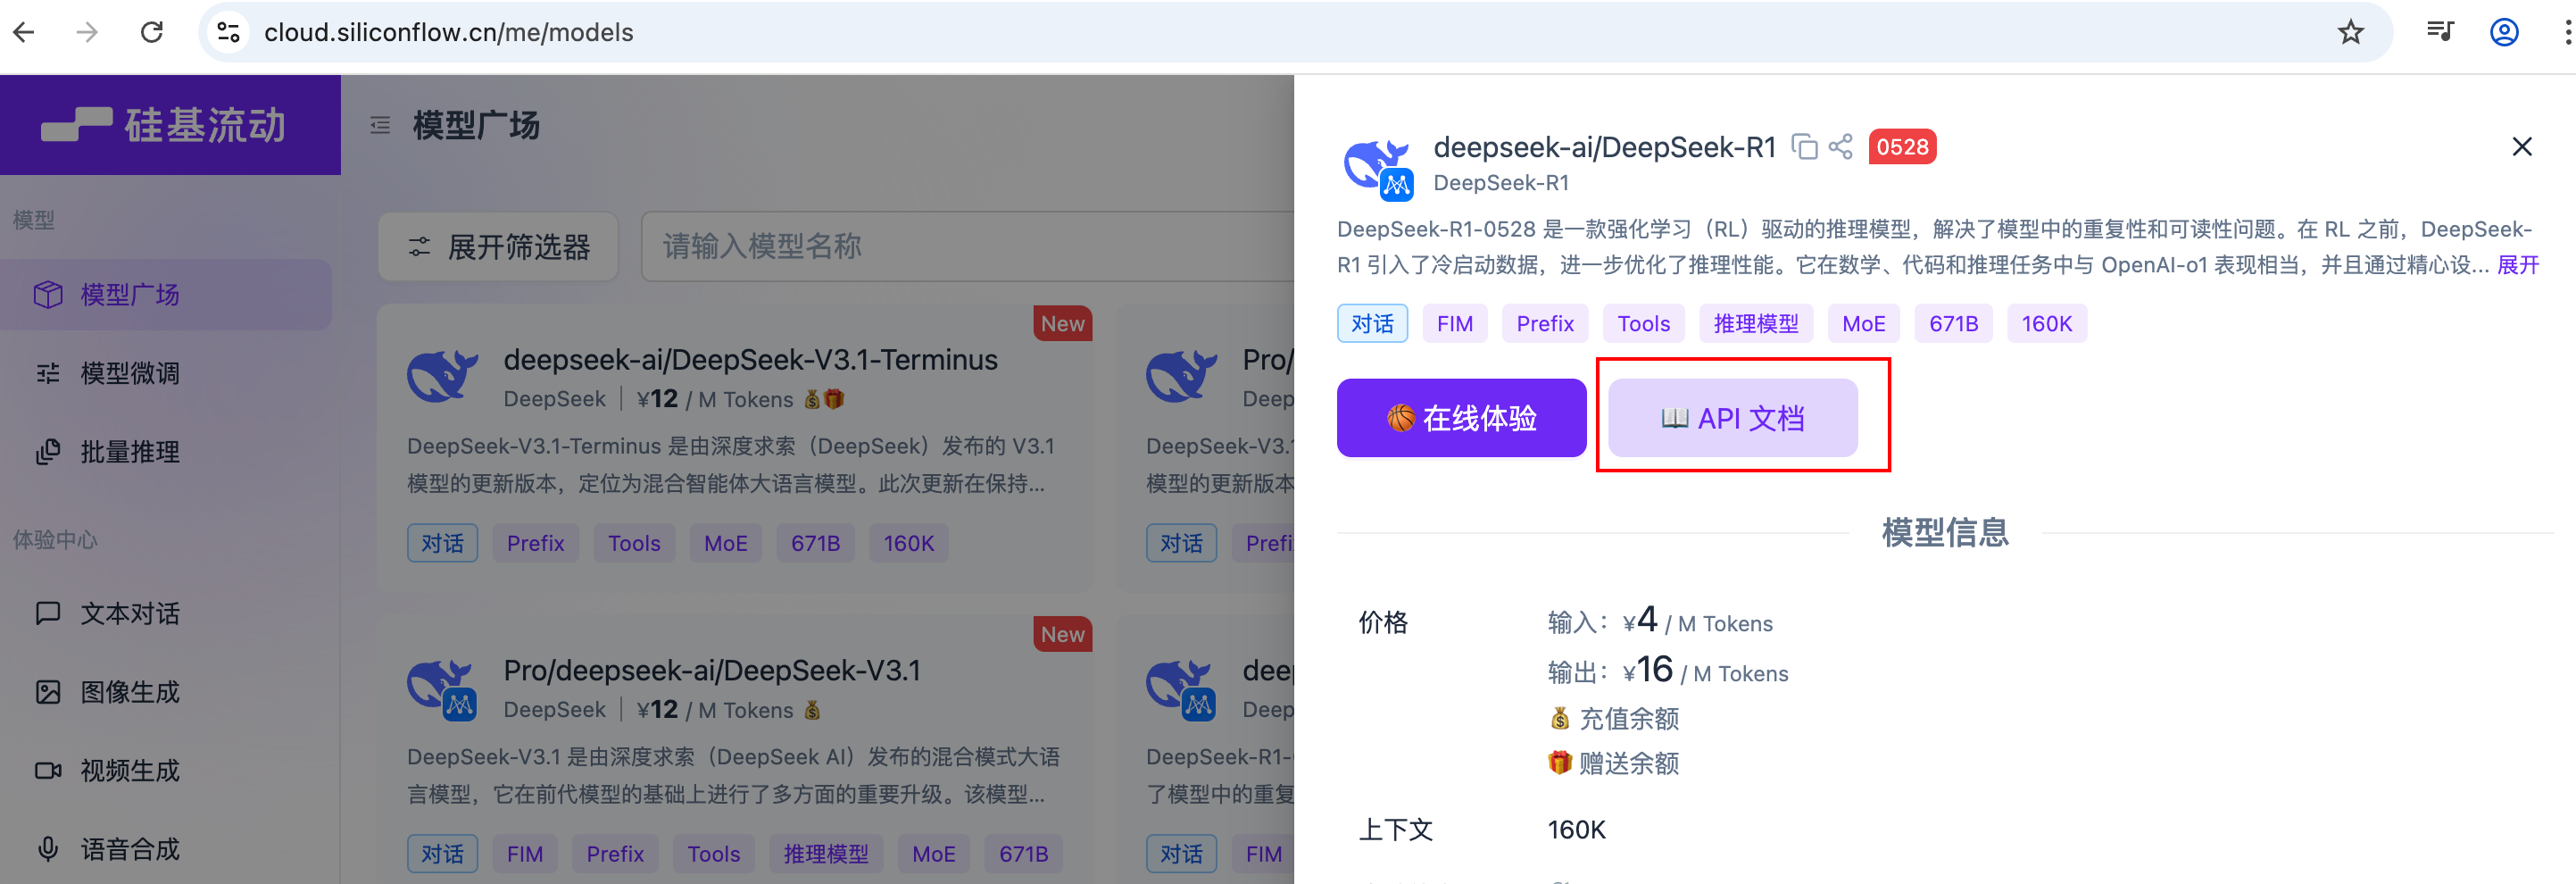Copy the deepseek-ai/DeepSeek-R1 model name

click(1804, 147)
